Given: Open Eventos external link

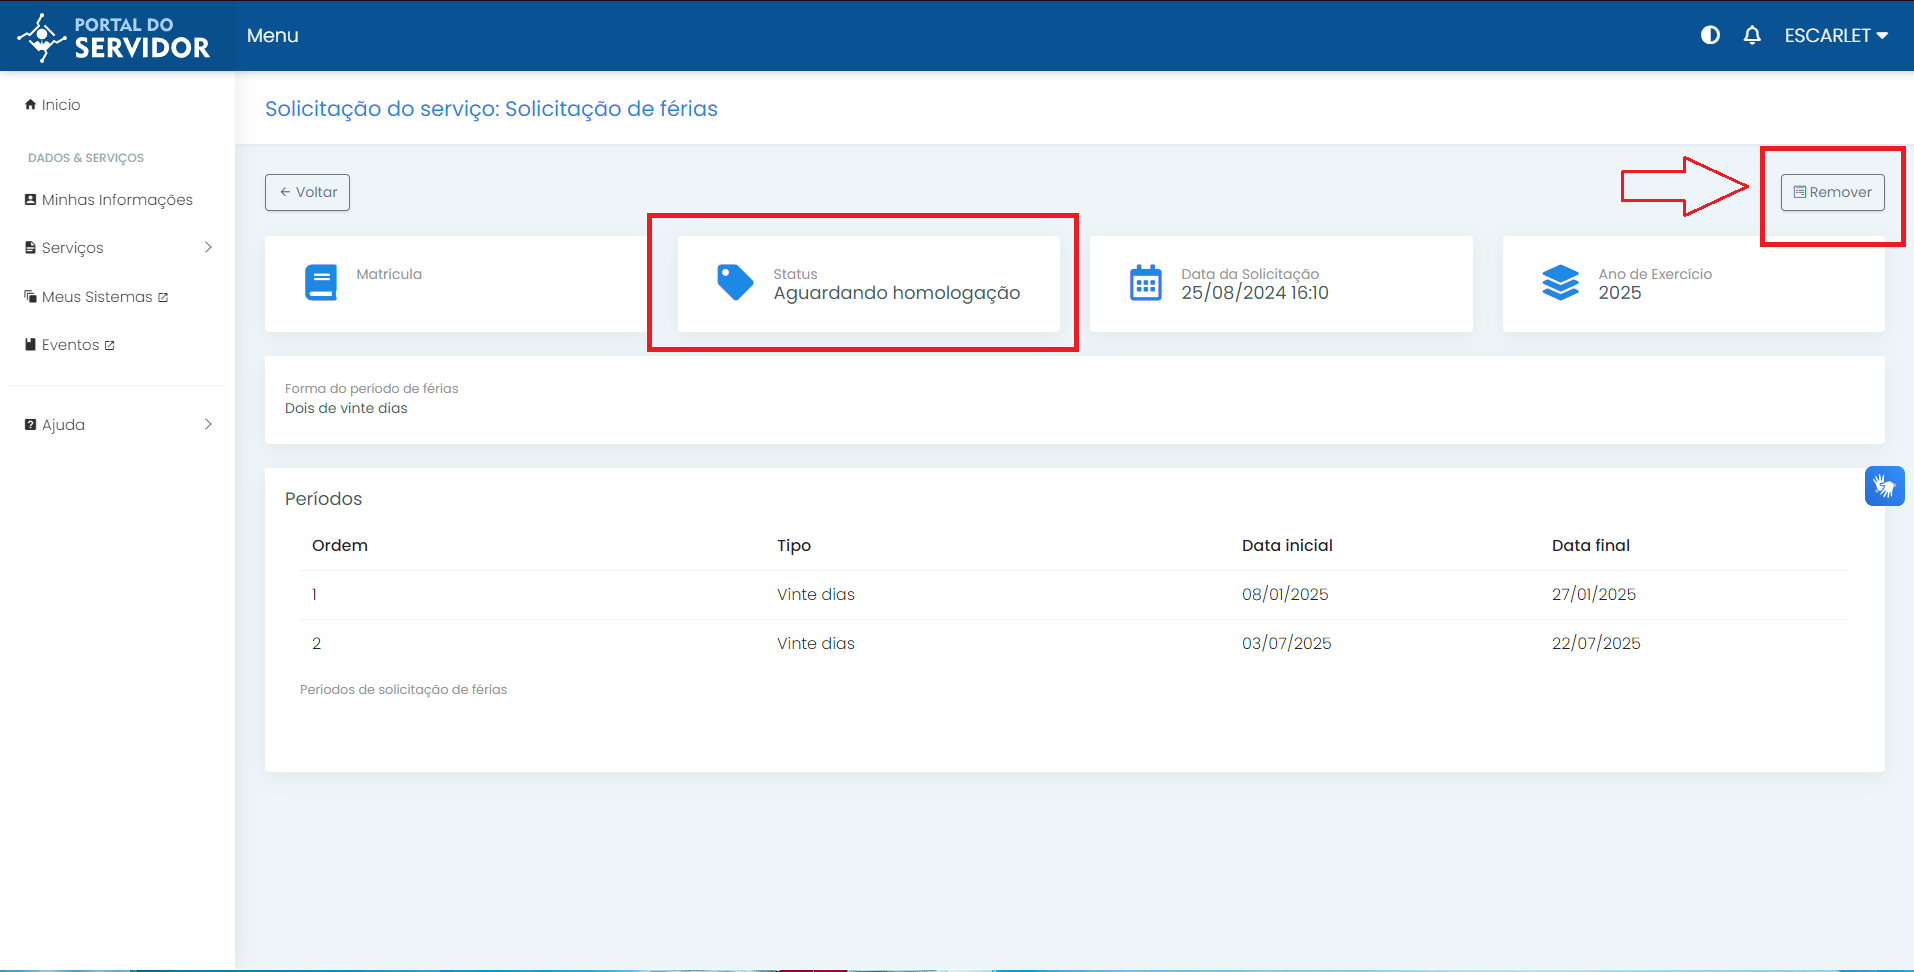Looking at the screenshot, I should tap(70, 345).
